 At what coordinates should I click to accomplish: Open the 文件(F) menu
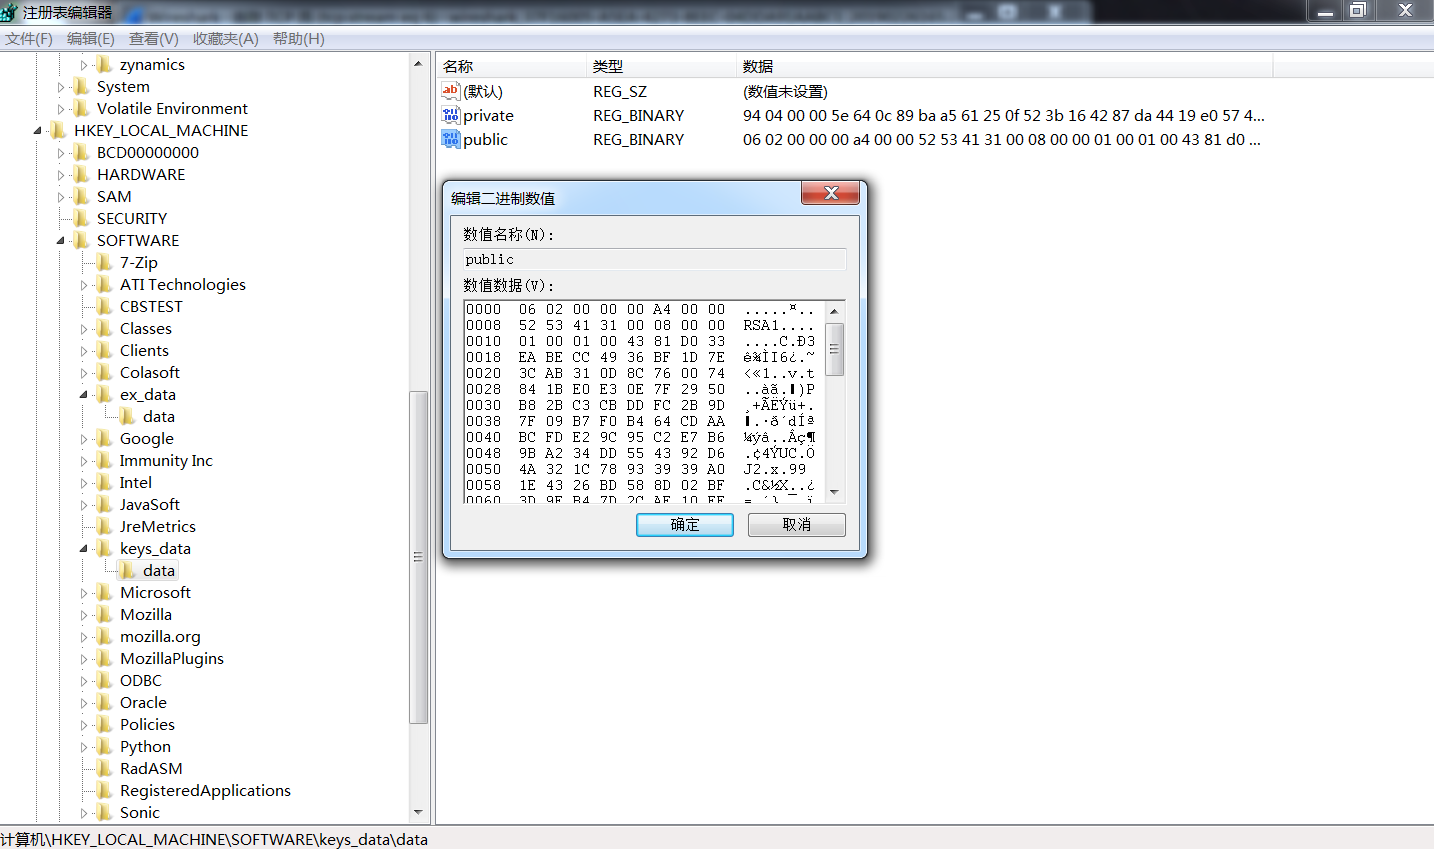pos(29,38)
